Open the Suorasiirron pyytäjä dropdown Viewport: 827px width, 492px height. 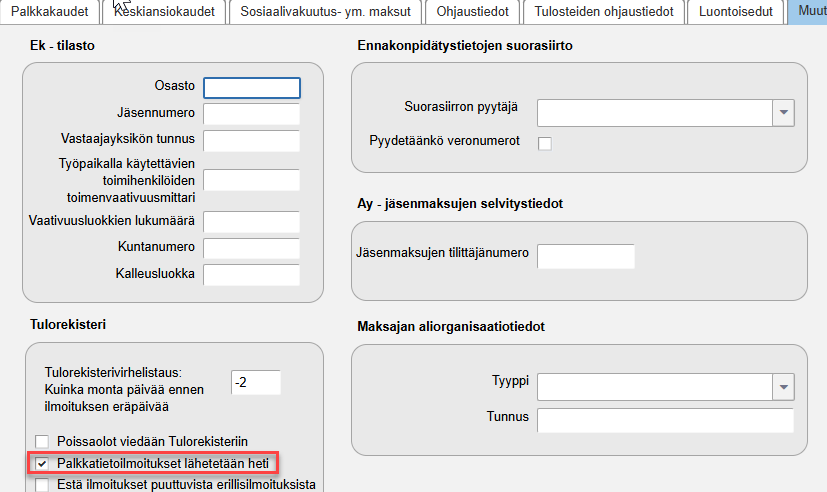click(x=783, y=113)
